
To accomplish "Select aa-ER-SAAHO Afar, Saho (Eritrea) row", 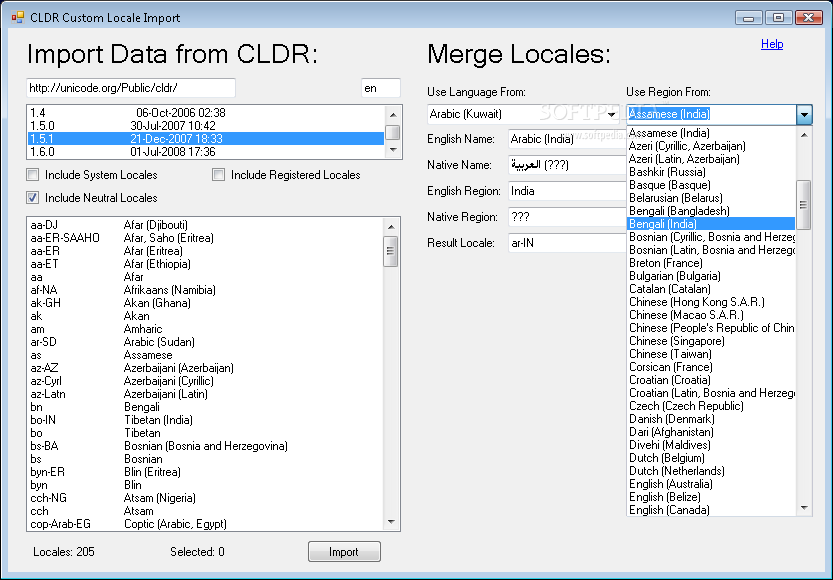I will 206,237.
